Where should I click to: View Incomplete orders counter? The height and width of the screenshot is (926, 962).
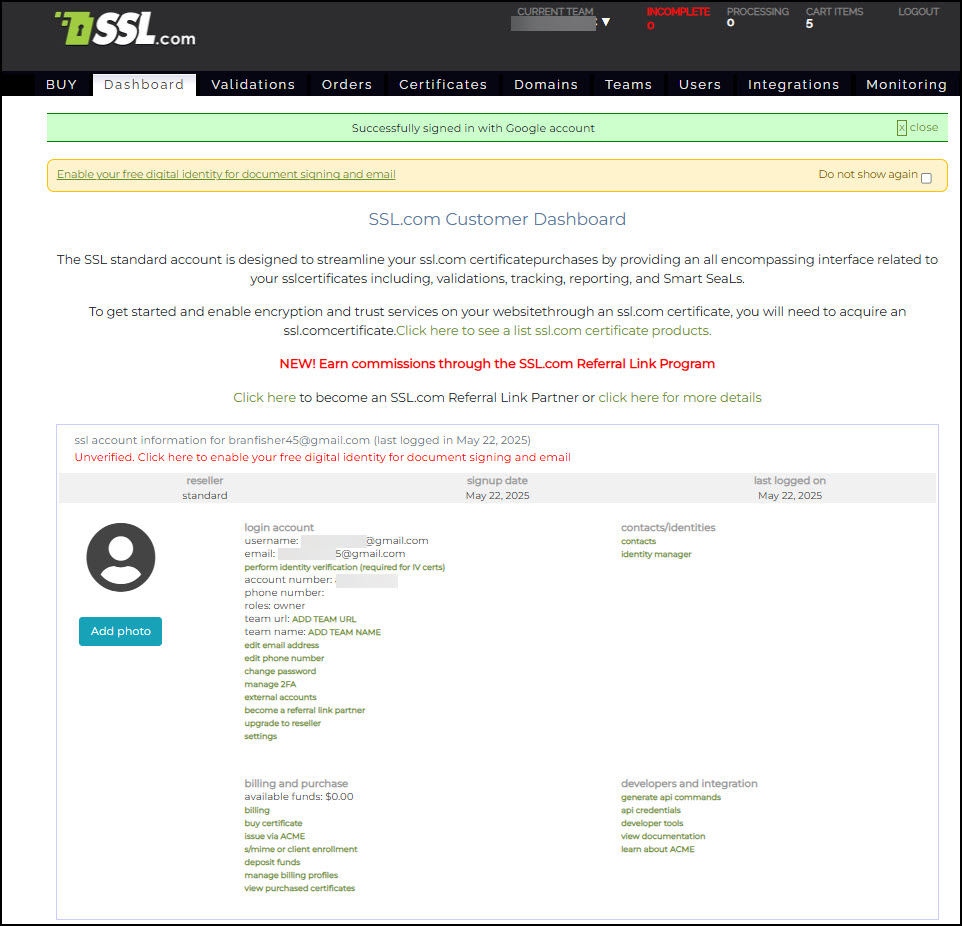[677, 17]
